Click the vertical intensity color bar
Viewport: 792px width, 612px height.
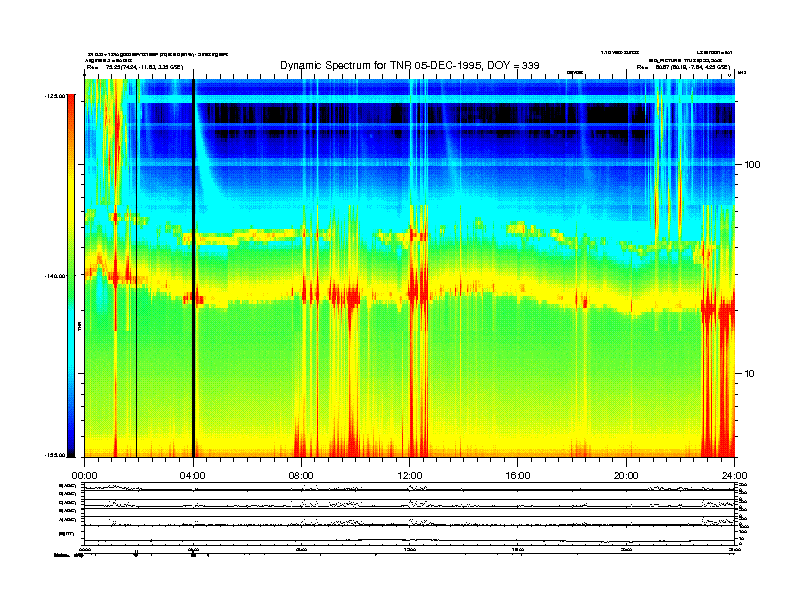click(71, 276)
